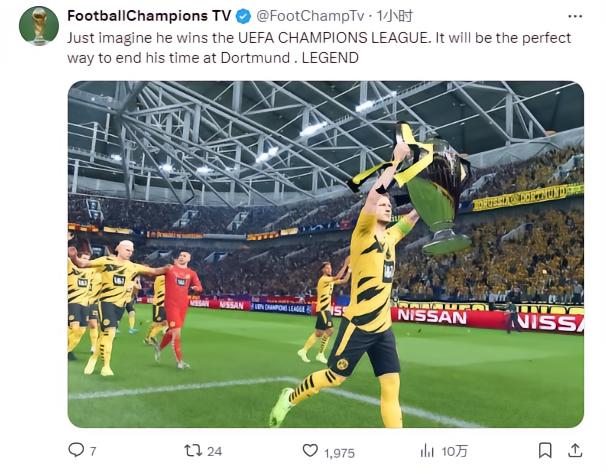The width and height of the screenshot is (606, 470).
Task: Click the FootballChampions TV display name
Action: pos(148,16)
